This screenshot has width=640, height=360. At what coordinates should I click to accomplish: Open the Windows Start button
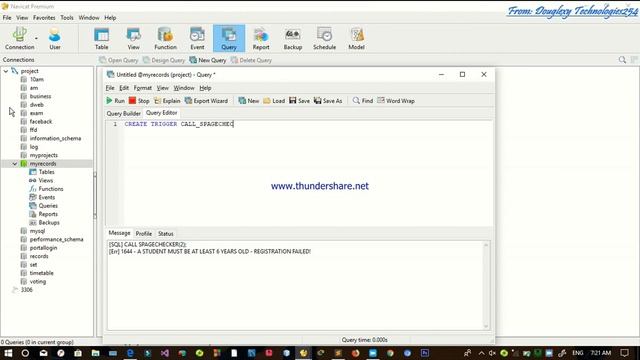[8, 353]
